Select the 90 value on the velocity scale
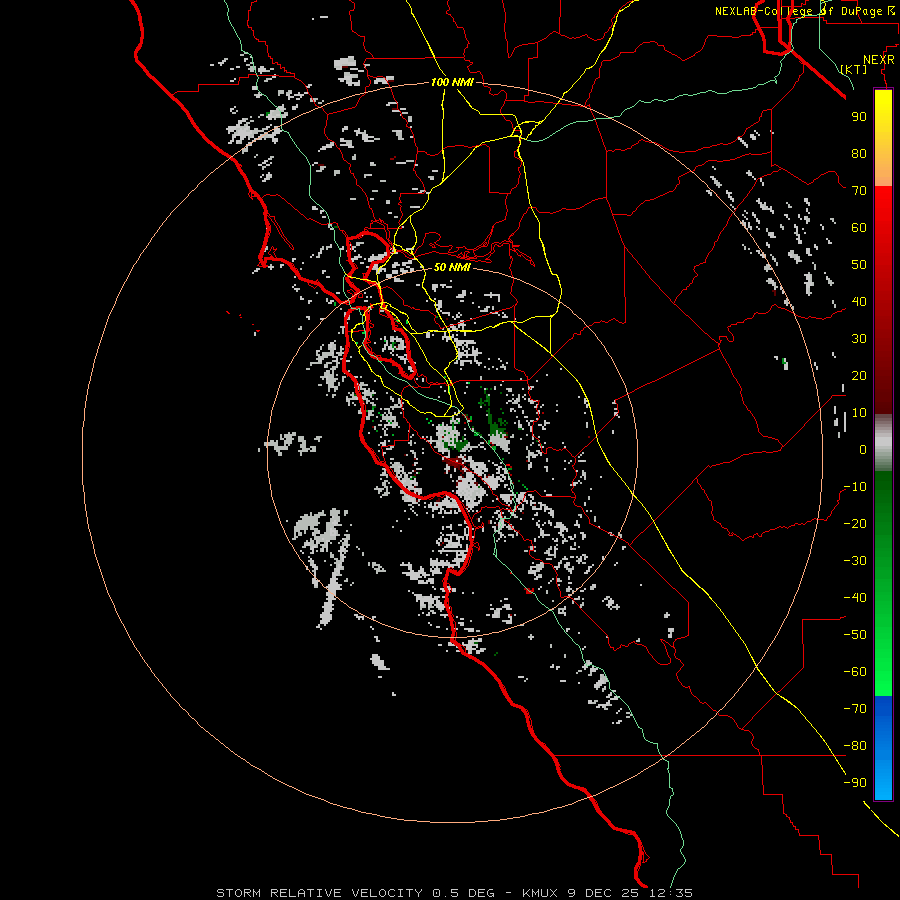The height and width of the screenshot is (900, 900). [859, 117]
